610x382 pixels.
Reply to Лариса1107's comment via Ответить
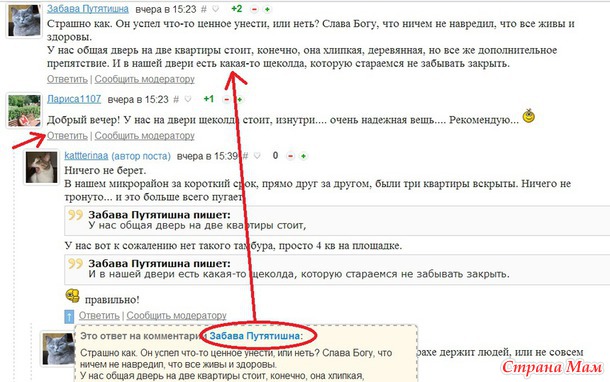[x=67, y=136]
